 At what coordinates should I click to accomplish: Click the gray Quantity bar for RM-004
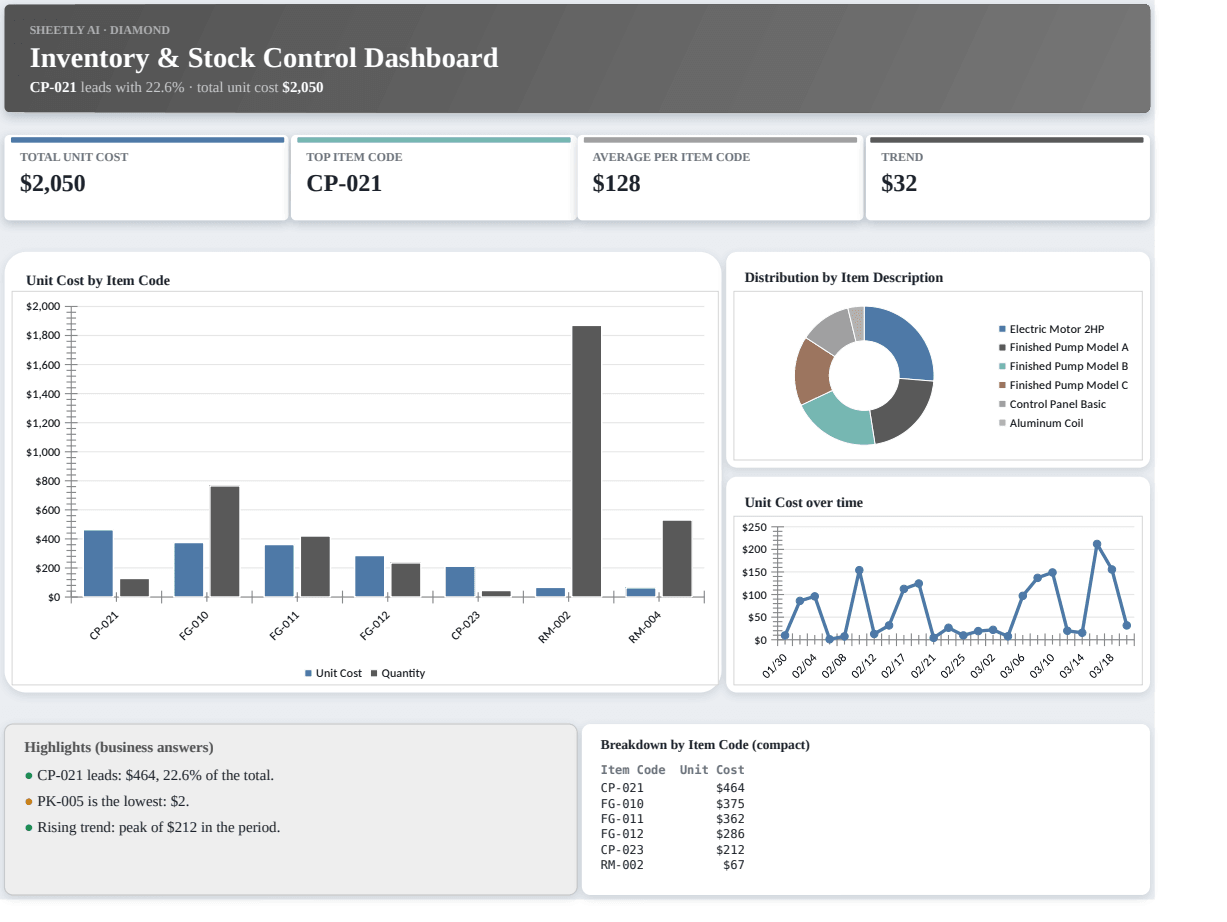677,559
